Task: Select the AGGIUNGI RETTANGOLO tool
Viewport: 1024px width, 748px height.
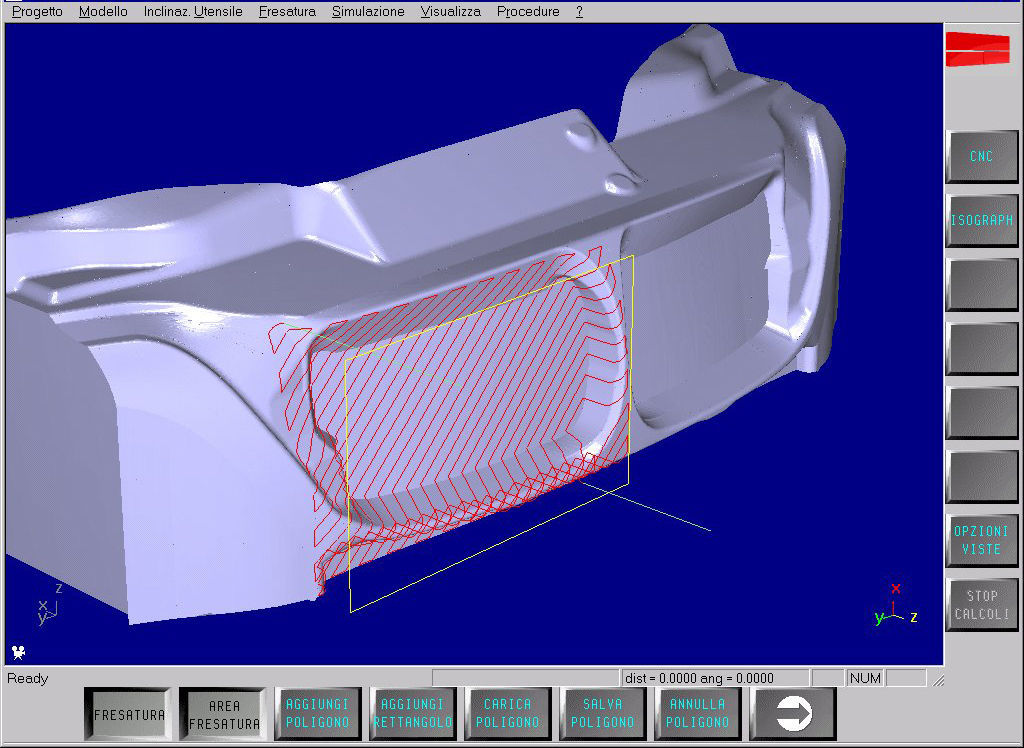Action: [413, 714]
